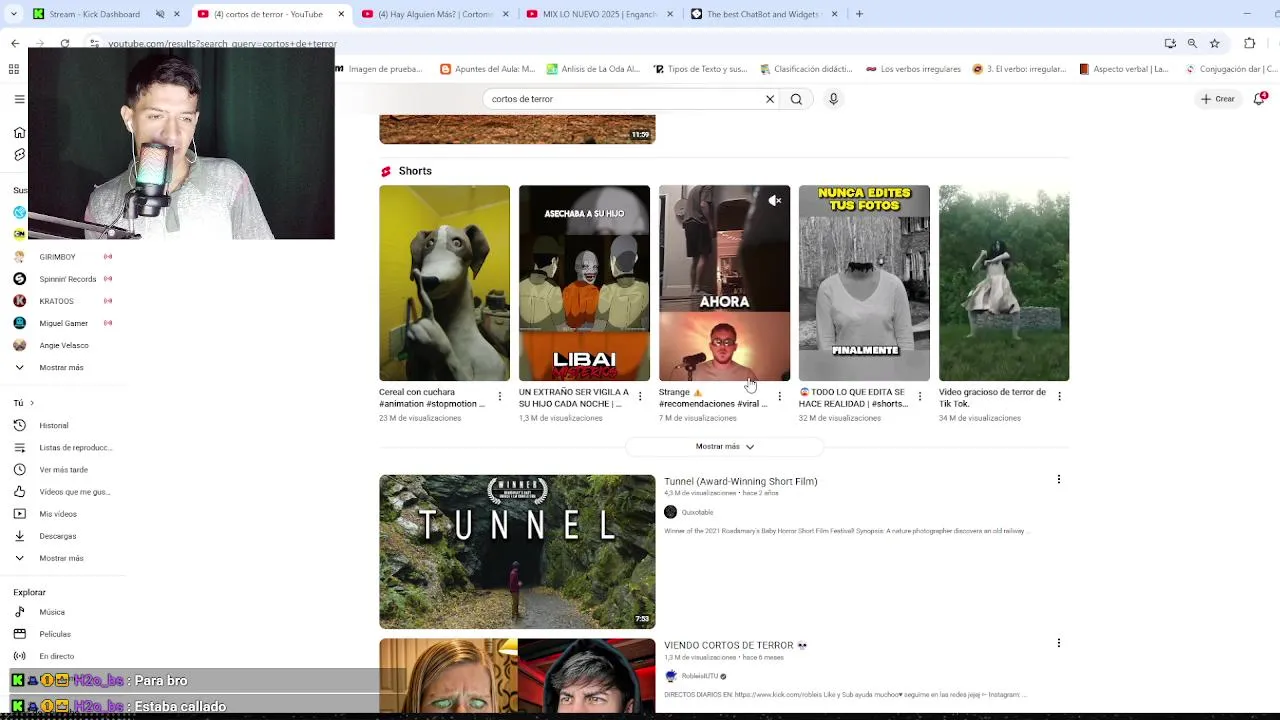Open the Tú section chevron
The width and height of the screenshot is (1280, 720).
tap(32, 403)
